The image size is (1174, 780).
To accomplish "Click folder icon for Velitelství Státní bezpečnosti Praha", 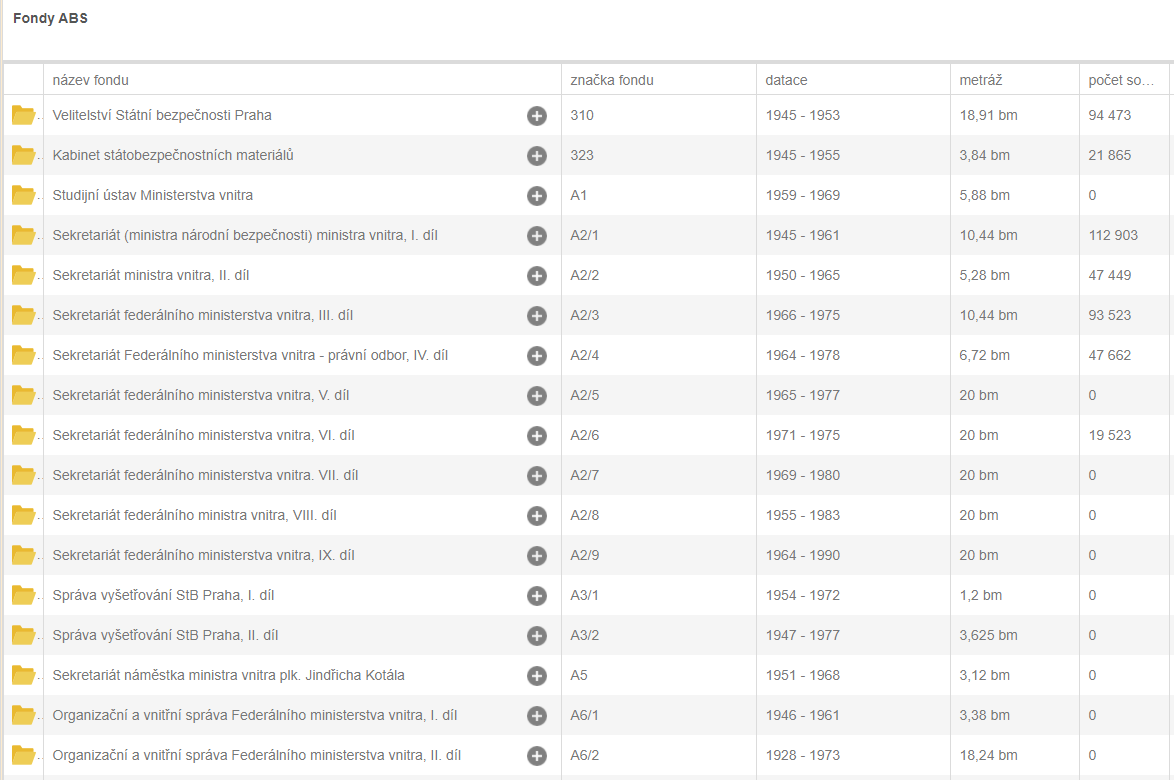I will [23, 115].
